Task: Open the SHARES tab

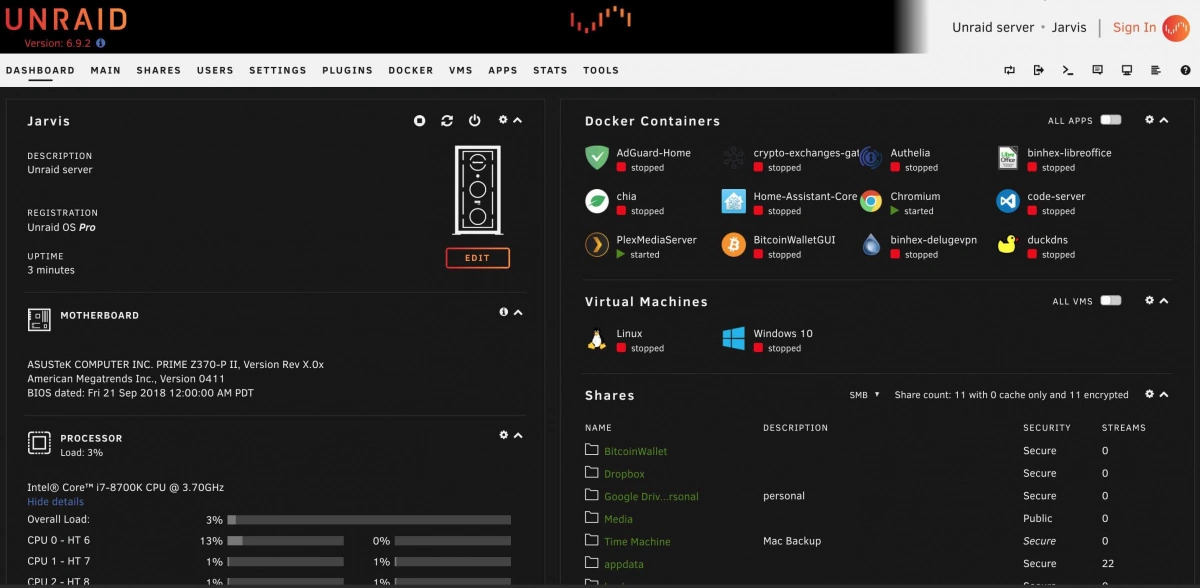Action: pos(159,71)
